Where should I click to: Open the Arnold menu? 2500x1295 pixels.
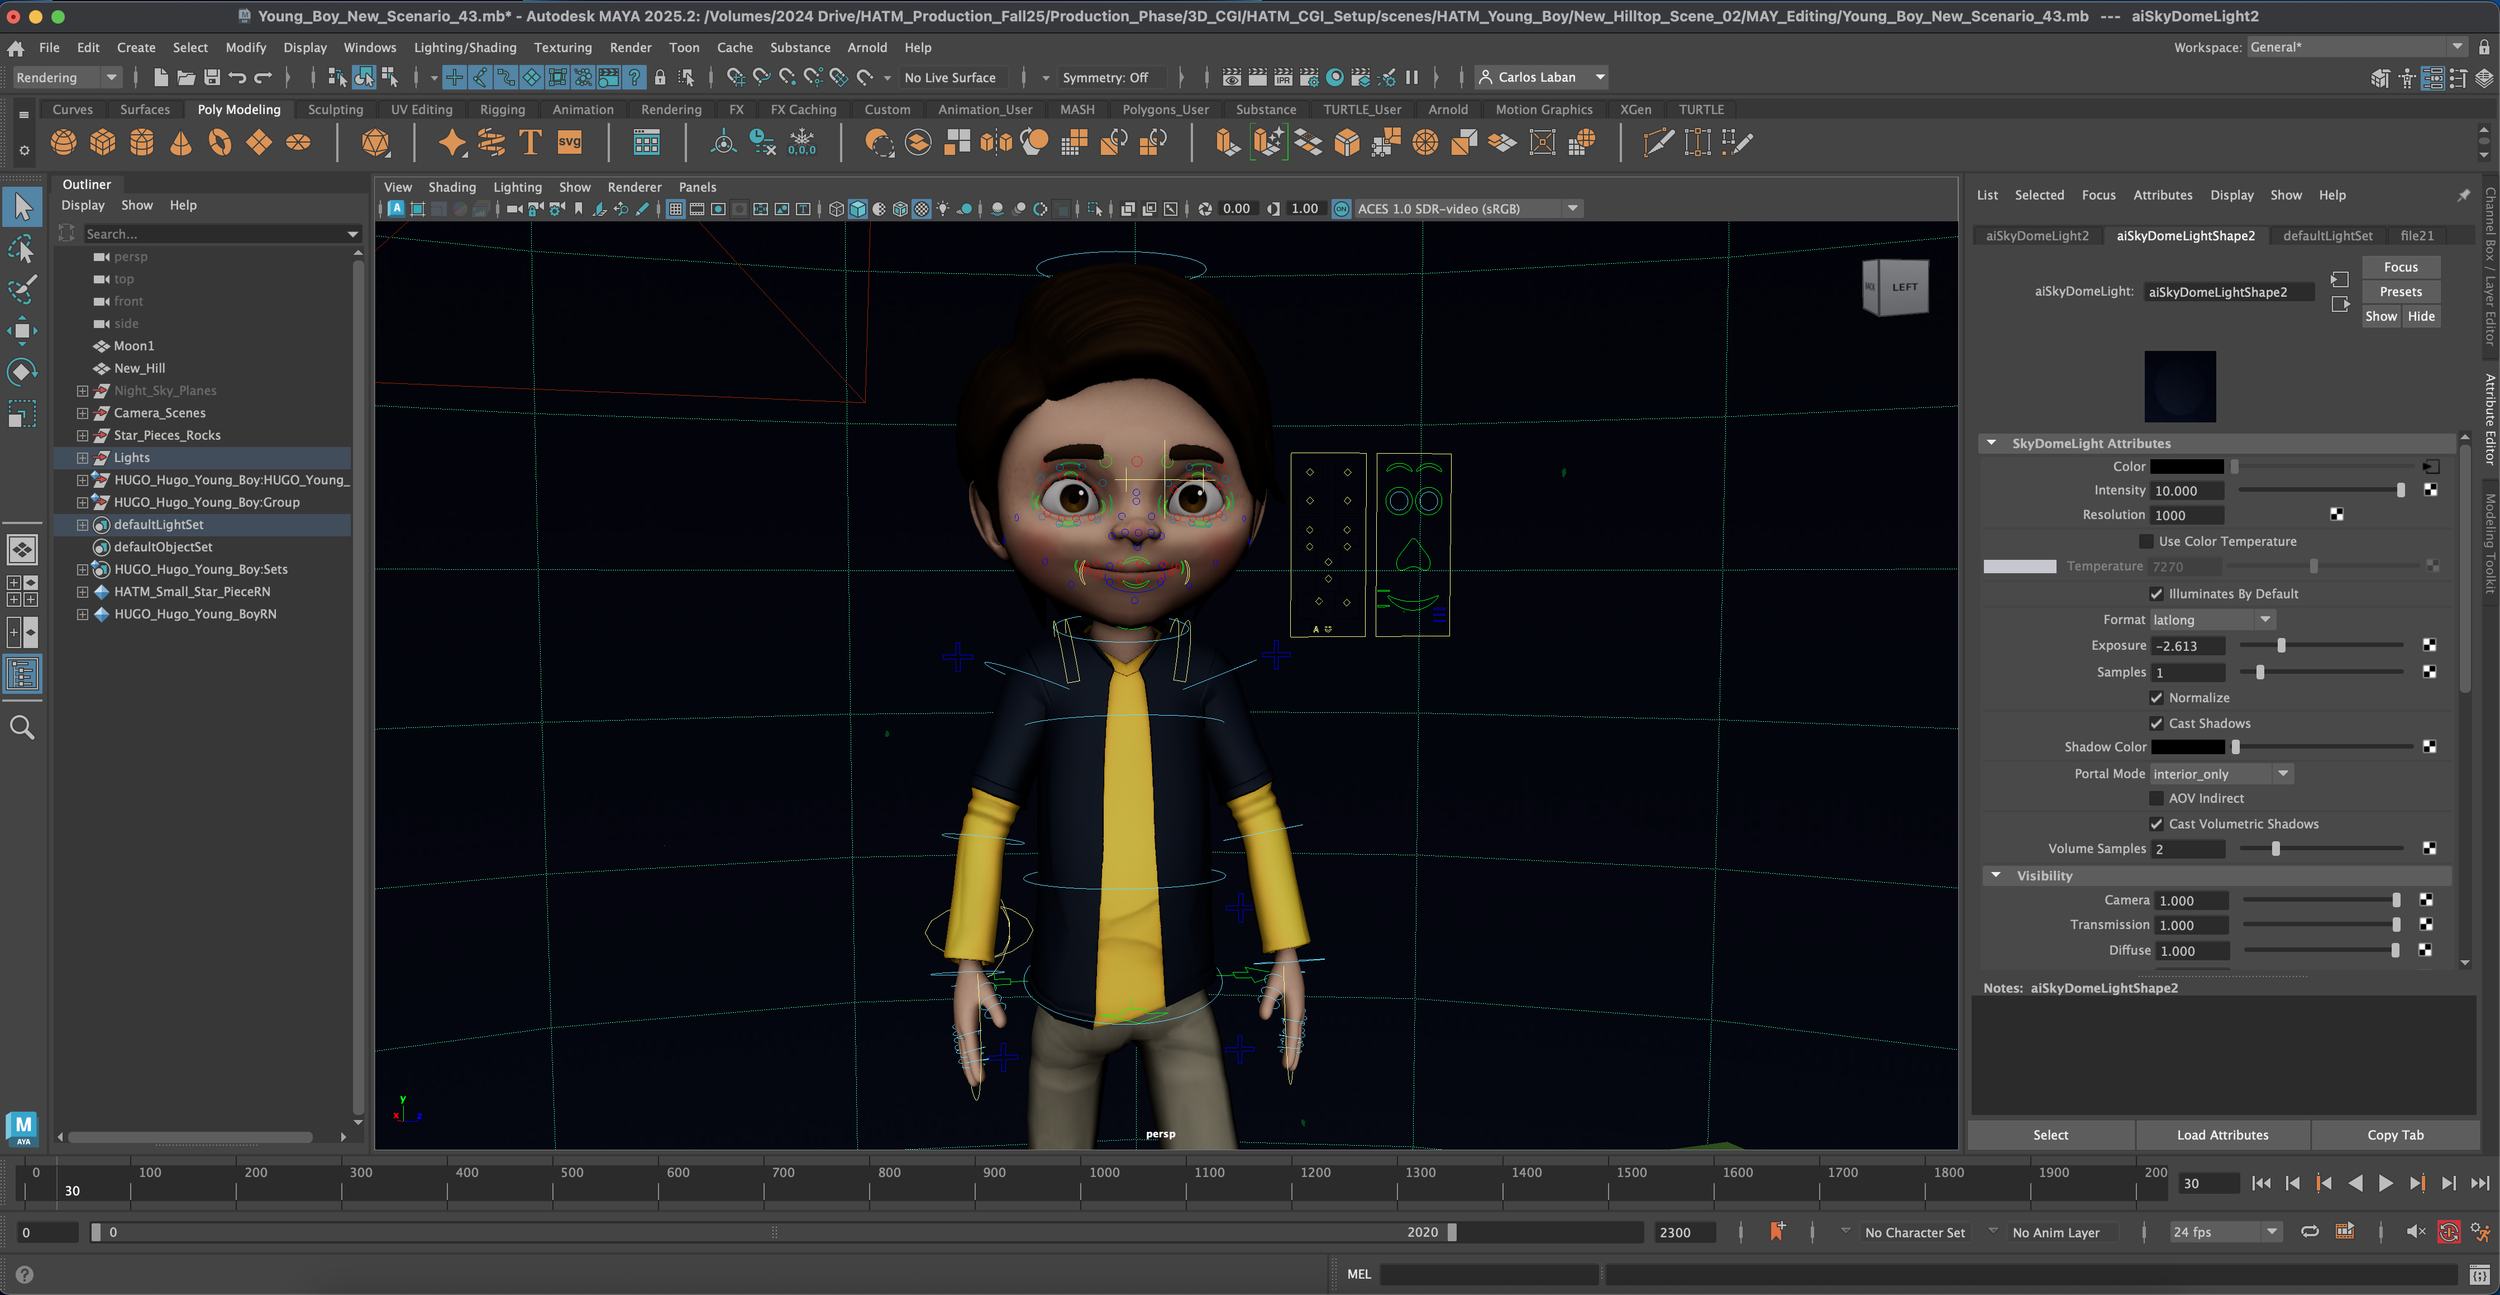click(867, 48)
